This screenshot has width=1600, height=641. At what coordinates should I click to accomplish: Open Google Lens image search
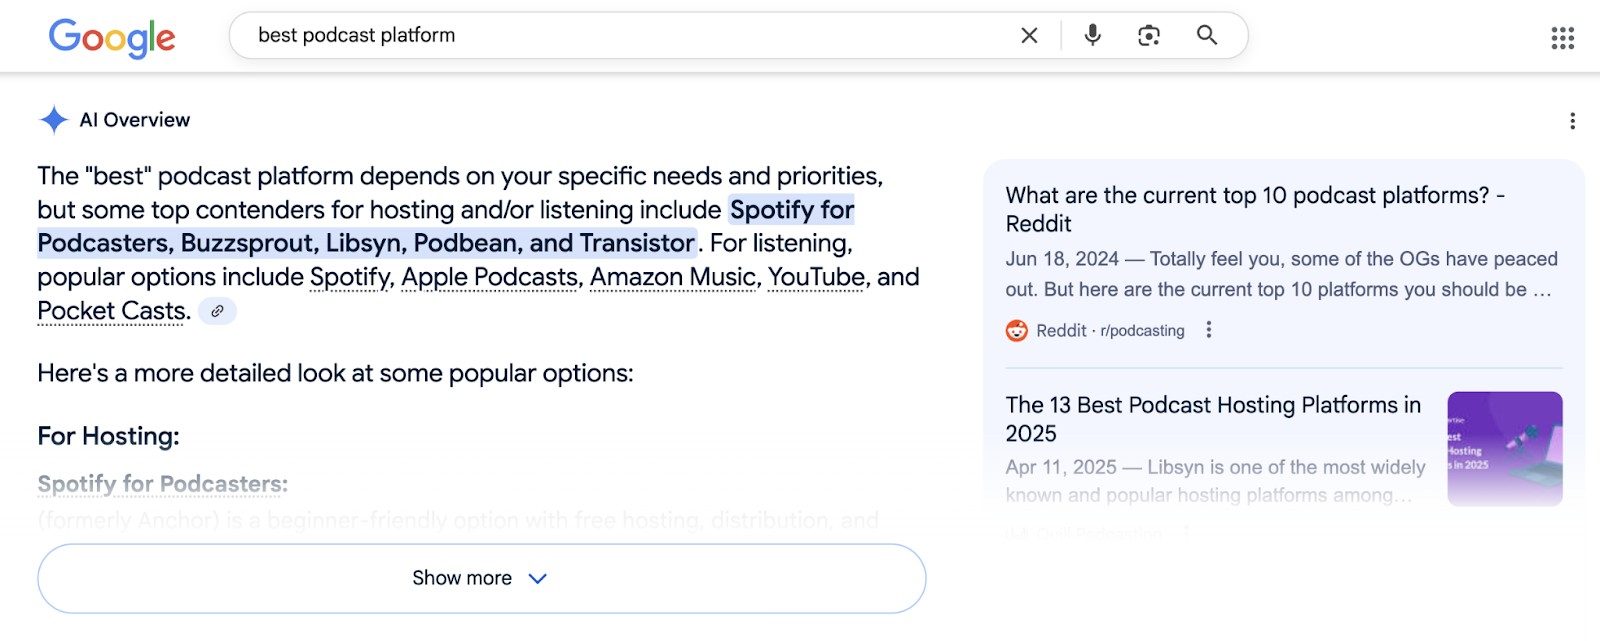1148,35
